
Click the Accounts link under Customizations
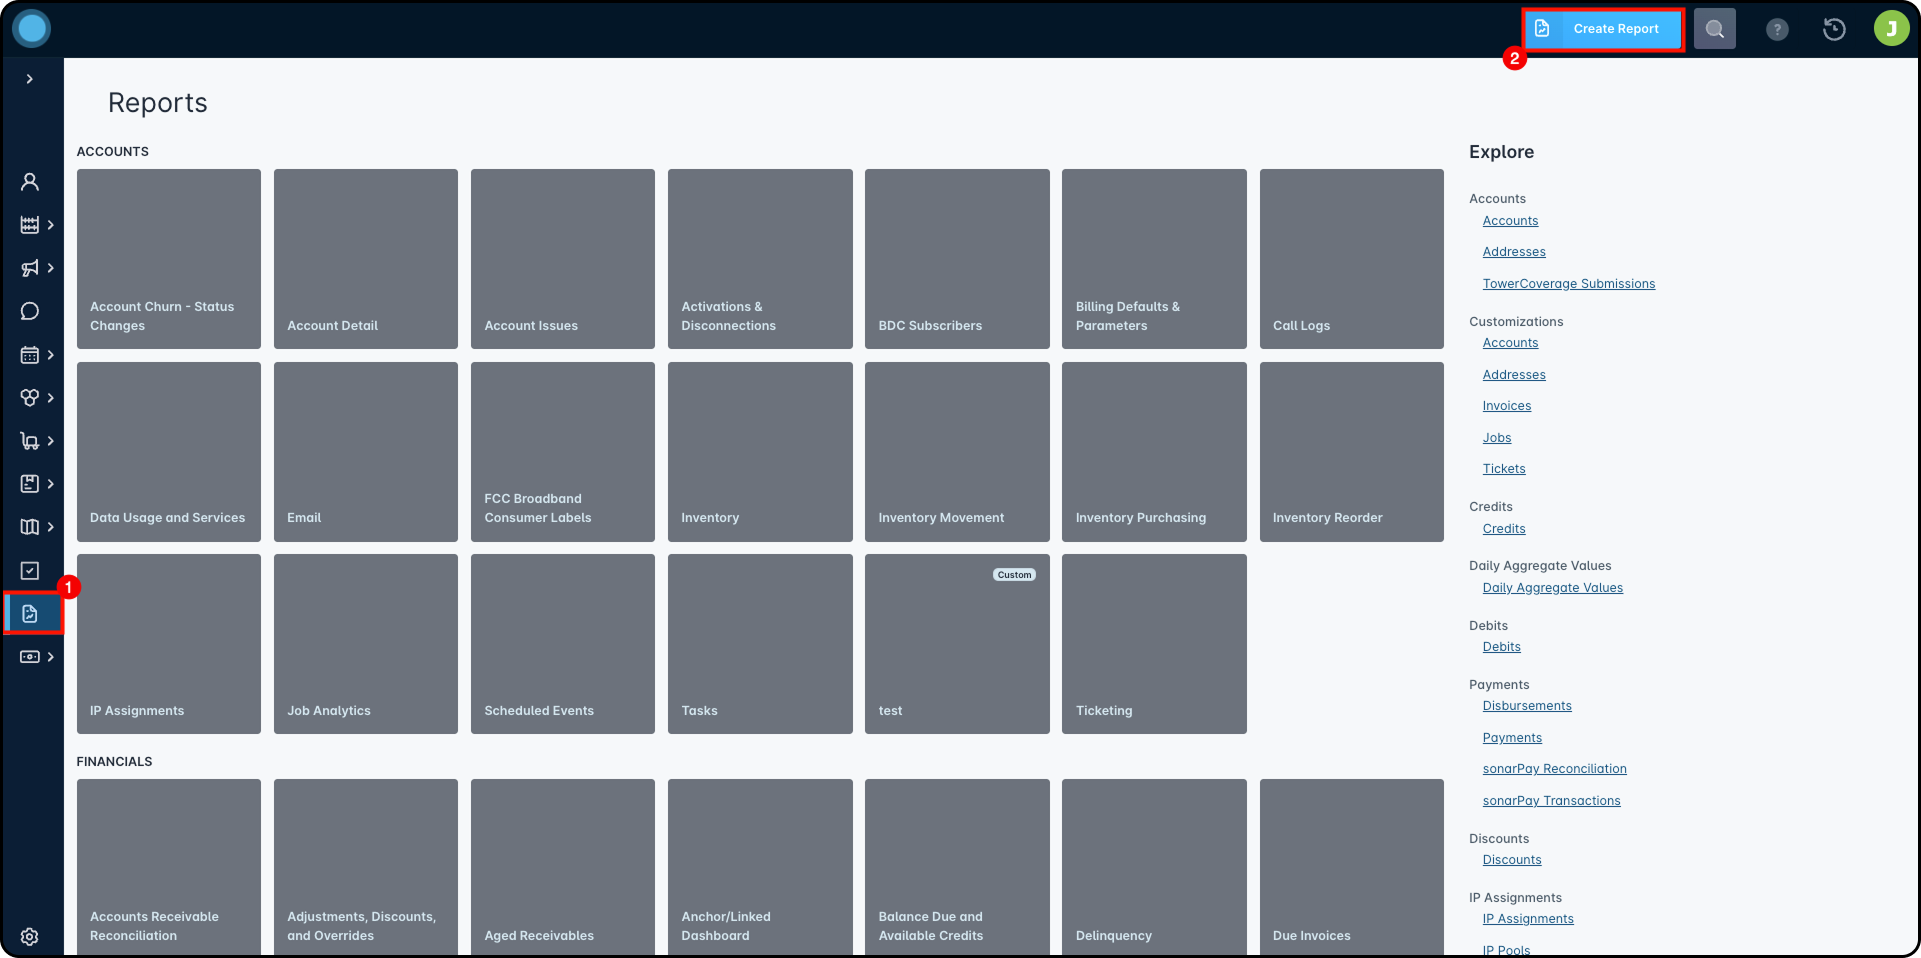[1510, 343]
